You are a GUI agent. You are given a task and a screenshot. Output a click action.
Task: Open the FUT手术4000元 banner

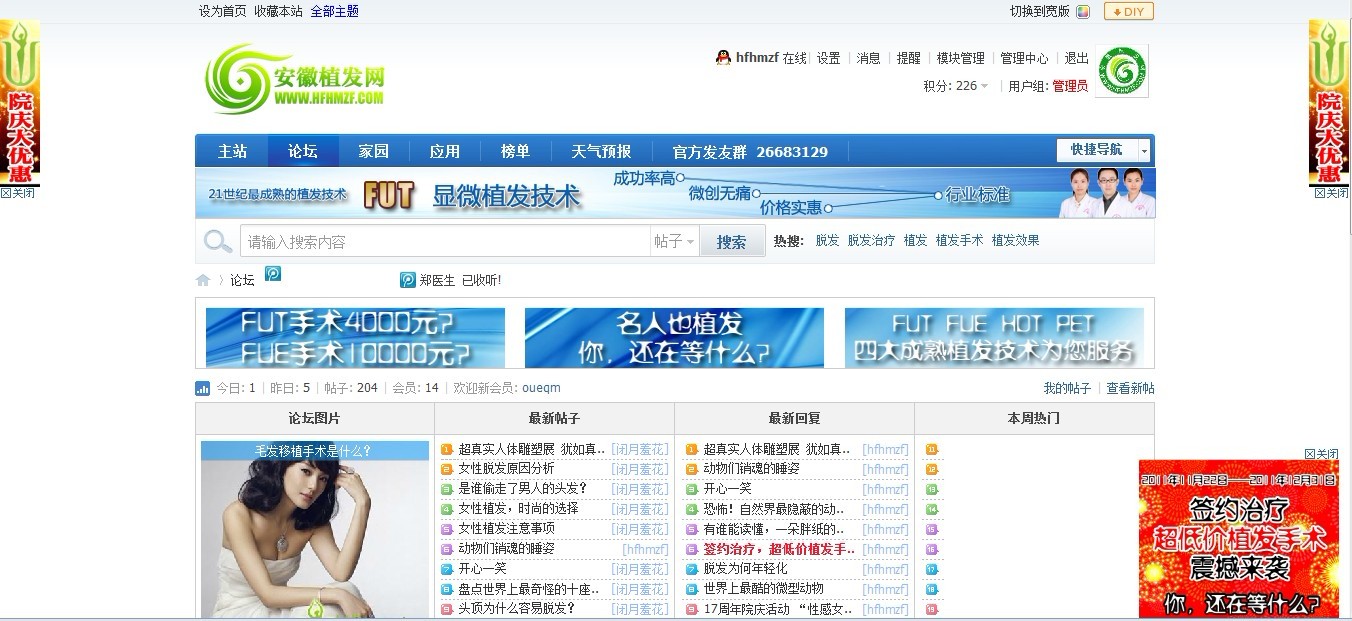pyautogui.click(x=355, y=337)
